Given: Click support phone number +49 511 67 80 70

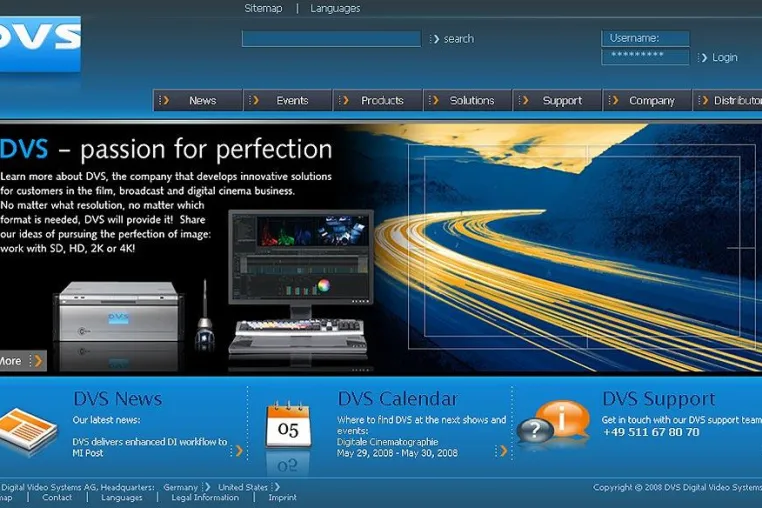Looking at the screenshot, I should click(x=651, y=432).
